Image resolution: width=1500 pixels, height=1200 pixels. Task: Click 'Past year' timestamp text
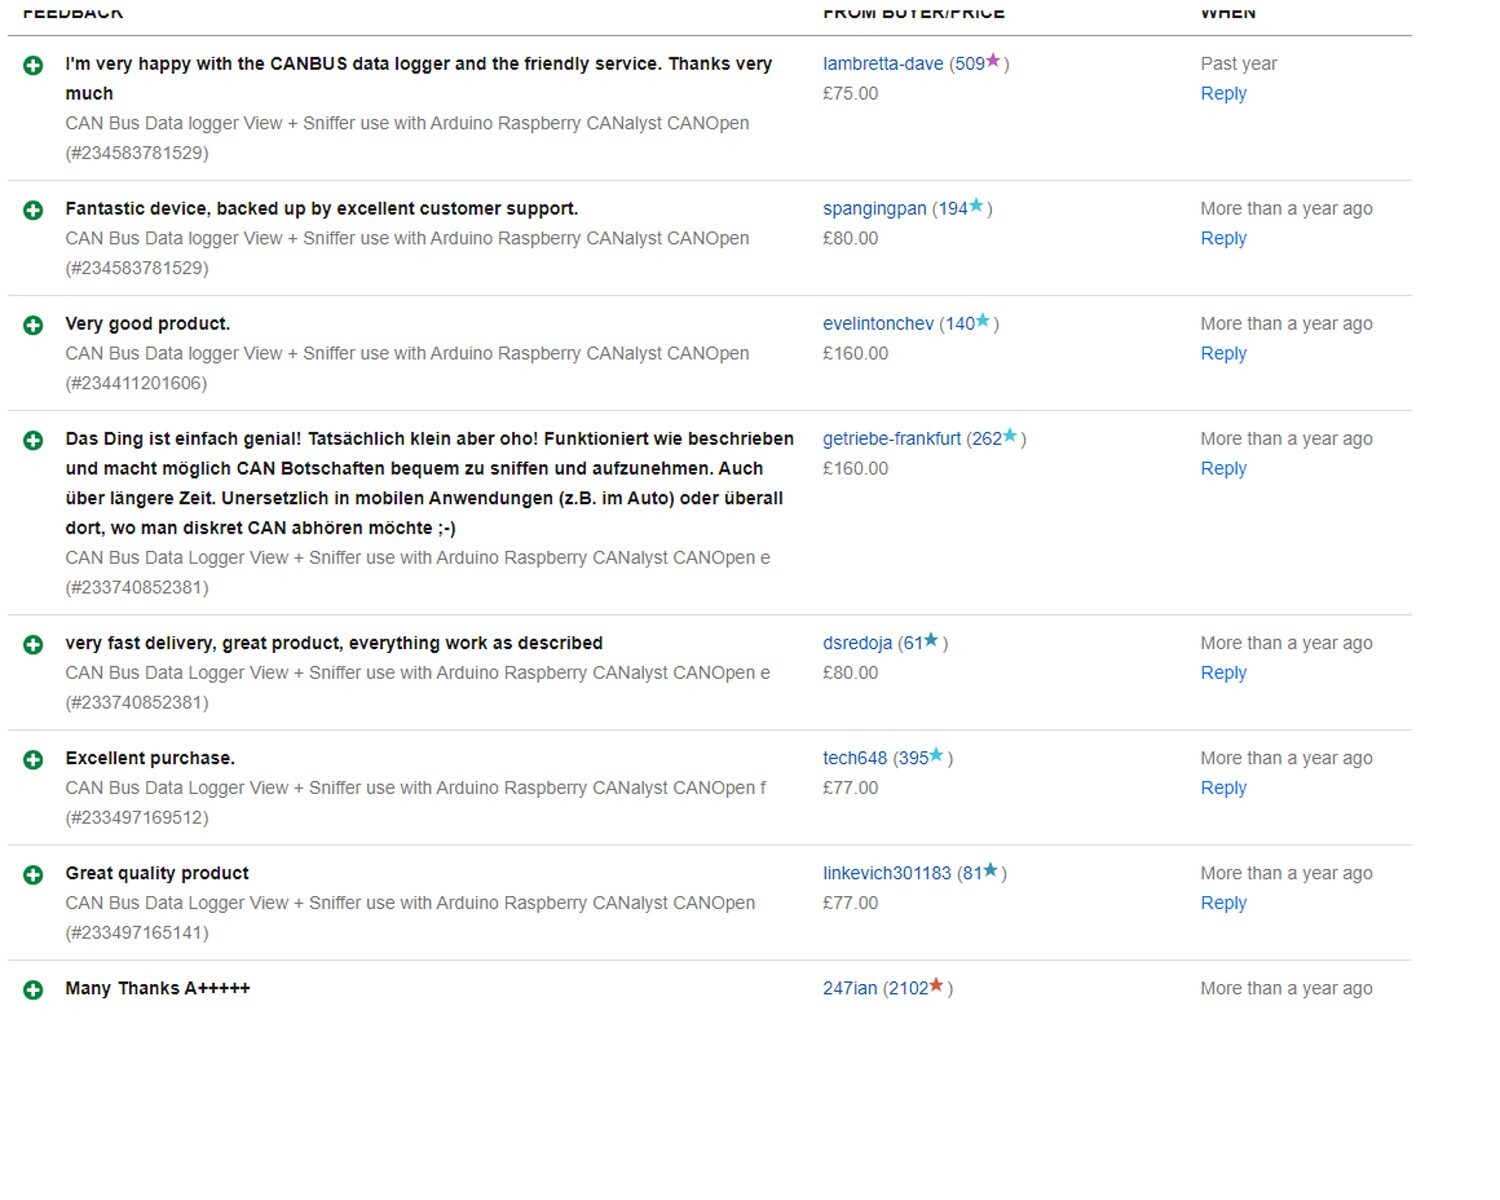(x=1239, y=64)
